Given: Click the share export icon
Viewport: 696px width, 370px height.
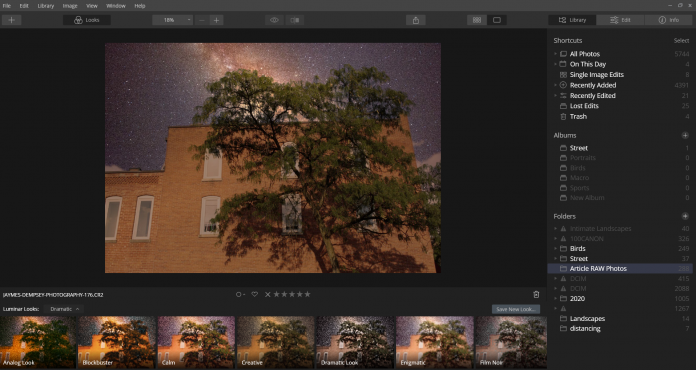Looking at the screenshot, I should tap(416, 20).
